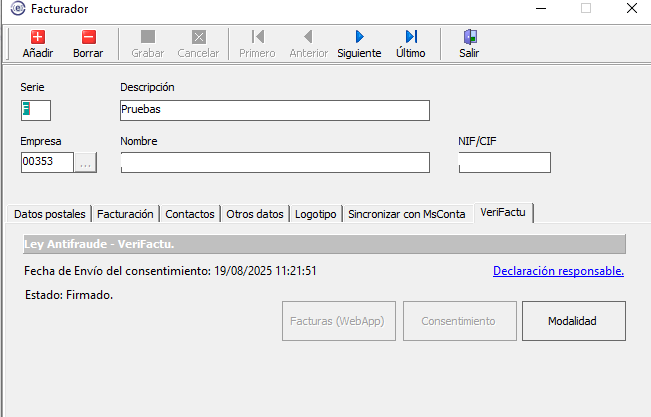The image size is (651, 417).
Task: Open the Declaración responsable link
Action: [558, 271]
